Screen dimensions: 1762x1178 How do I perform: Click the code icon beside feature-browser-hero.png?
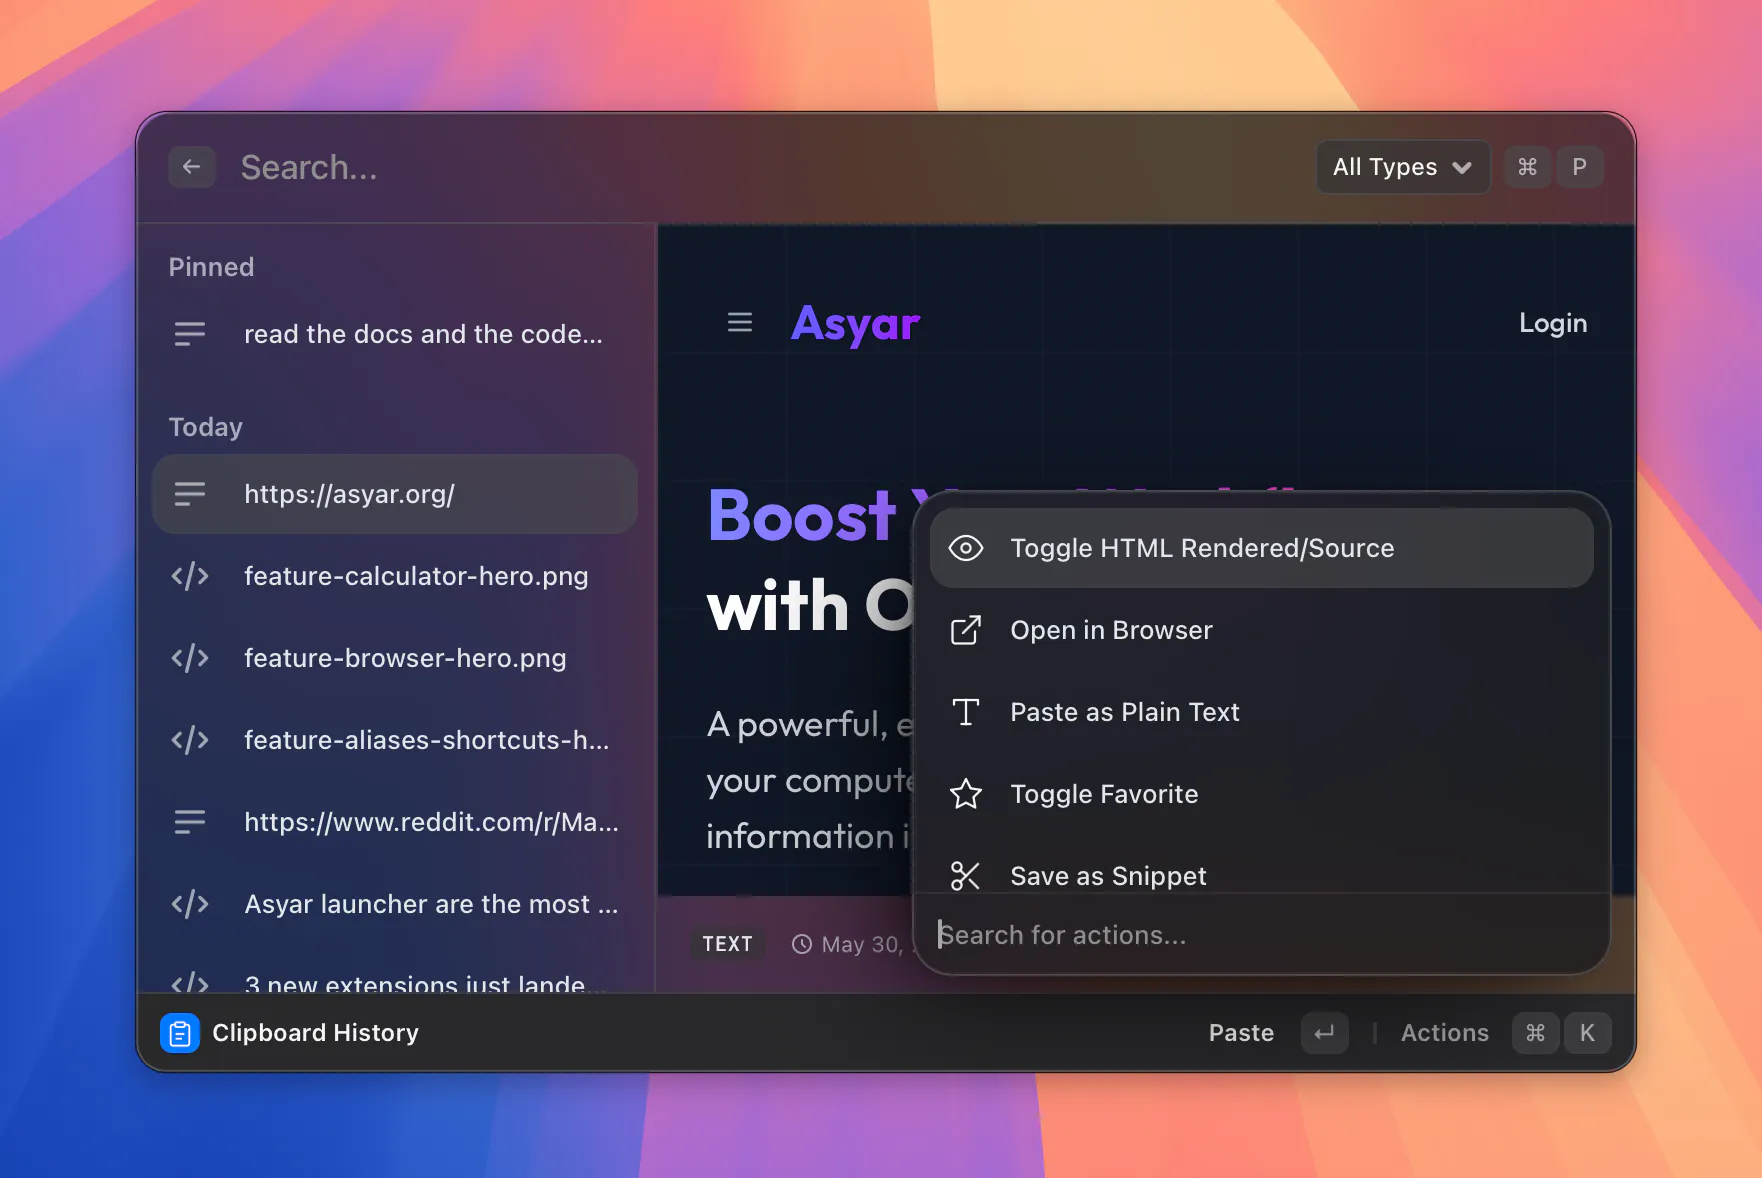pyautogui.click(x=190, y=658)
